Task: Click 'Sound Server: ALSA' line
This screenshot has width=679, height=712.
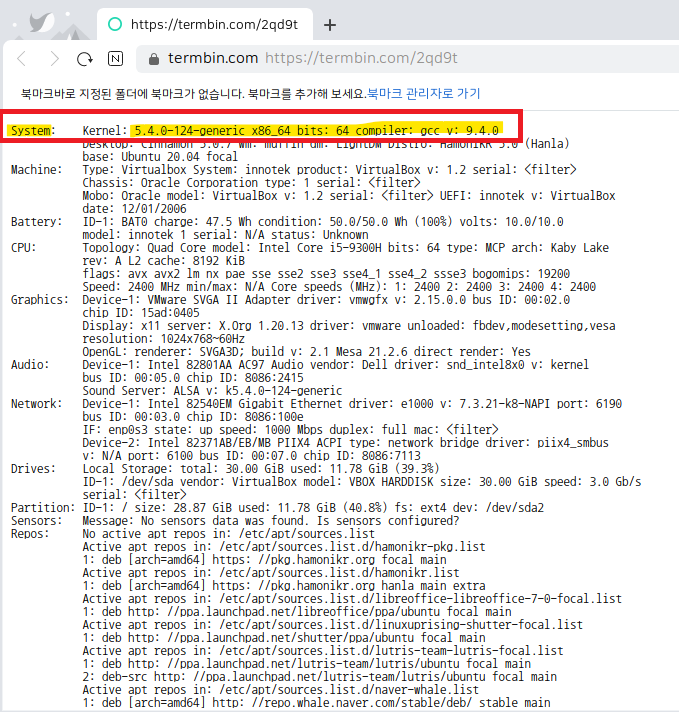Action: (x=212, y=391)
